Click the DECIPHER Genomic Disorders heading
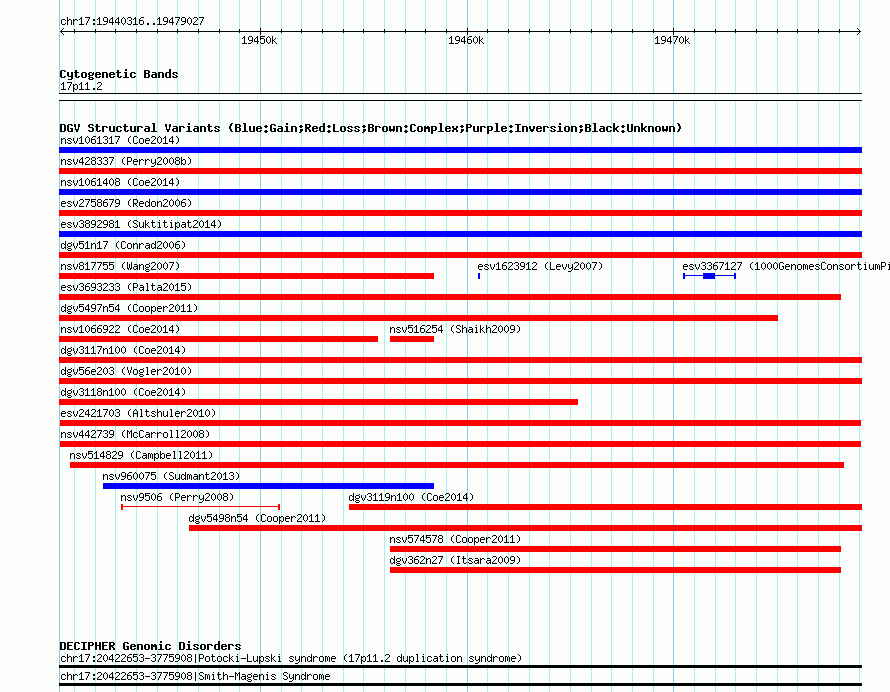This screenshot has width=890, height=692. pyautogui.click(x=150, y=646)
